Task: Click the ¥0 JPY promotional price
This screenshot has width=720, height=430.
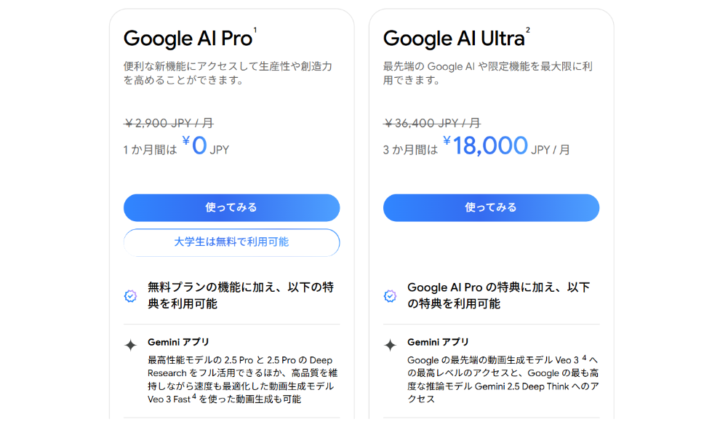Action: (205, 146)
